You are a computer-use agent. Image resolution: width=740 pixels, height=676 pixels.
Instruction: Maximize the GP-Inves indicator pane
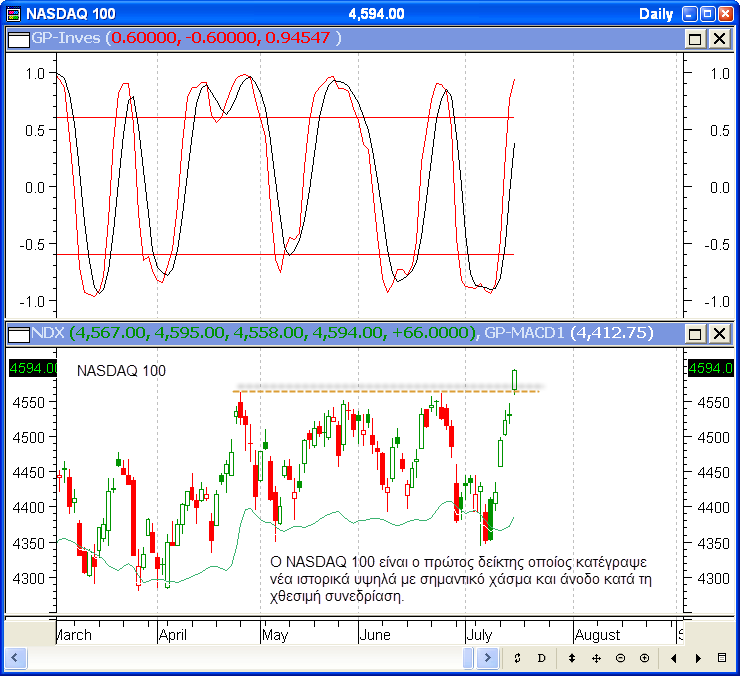click(x=695, y=39)
